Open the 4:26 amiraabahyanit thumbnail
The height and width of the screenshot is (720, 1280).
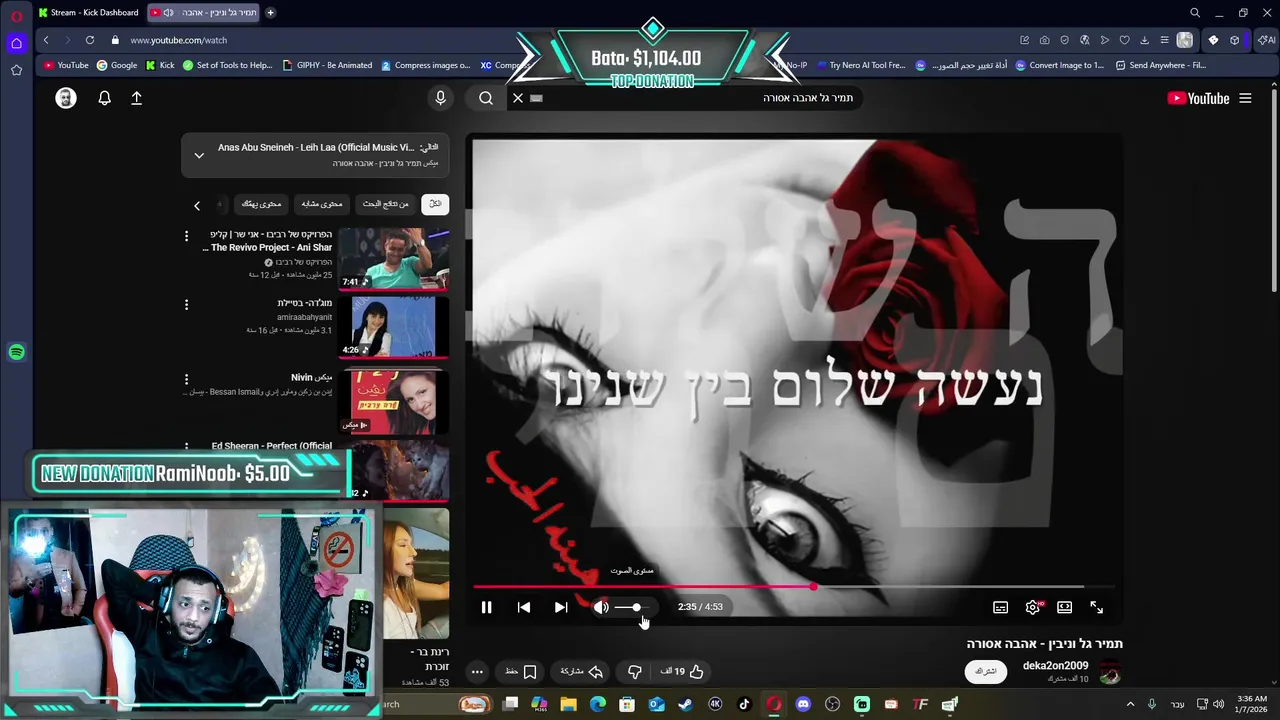coord(394,327)
